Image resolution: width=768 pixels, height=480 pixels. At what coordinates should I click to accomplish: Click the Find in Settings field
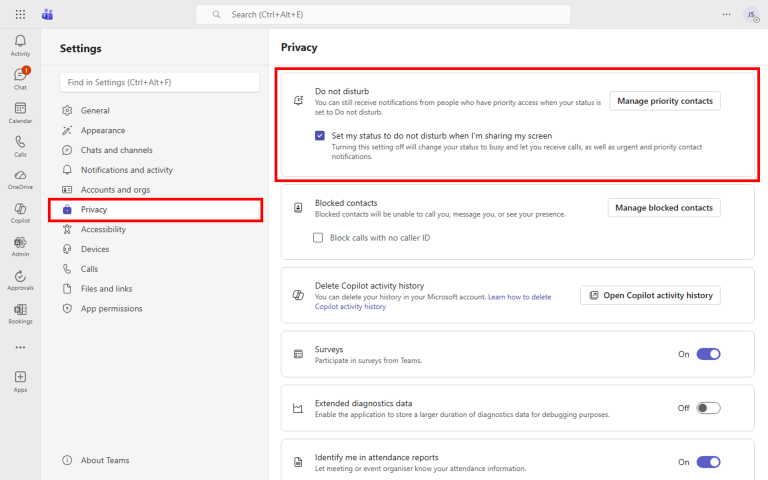tap(156, 82)
